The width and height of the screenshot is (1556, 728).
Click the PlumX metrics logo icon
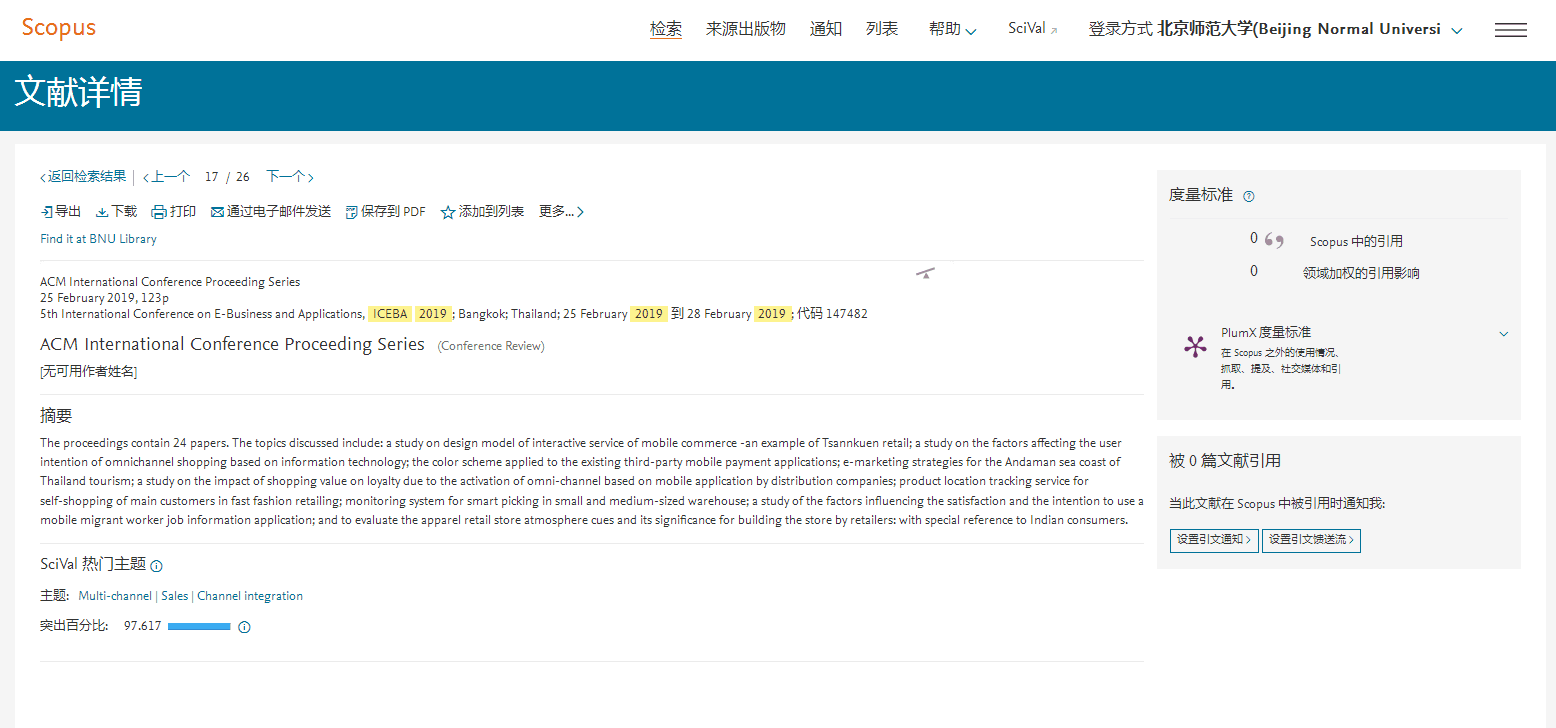pyautogui.click(x=1195, y=347)
